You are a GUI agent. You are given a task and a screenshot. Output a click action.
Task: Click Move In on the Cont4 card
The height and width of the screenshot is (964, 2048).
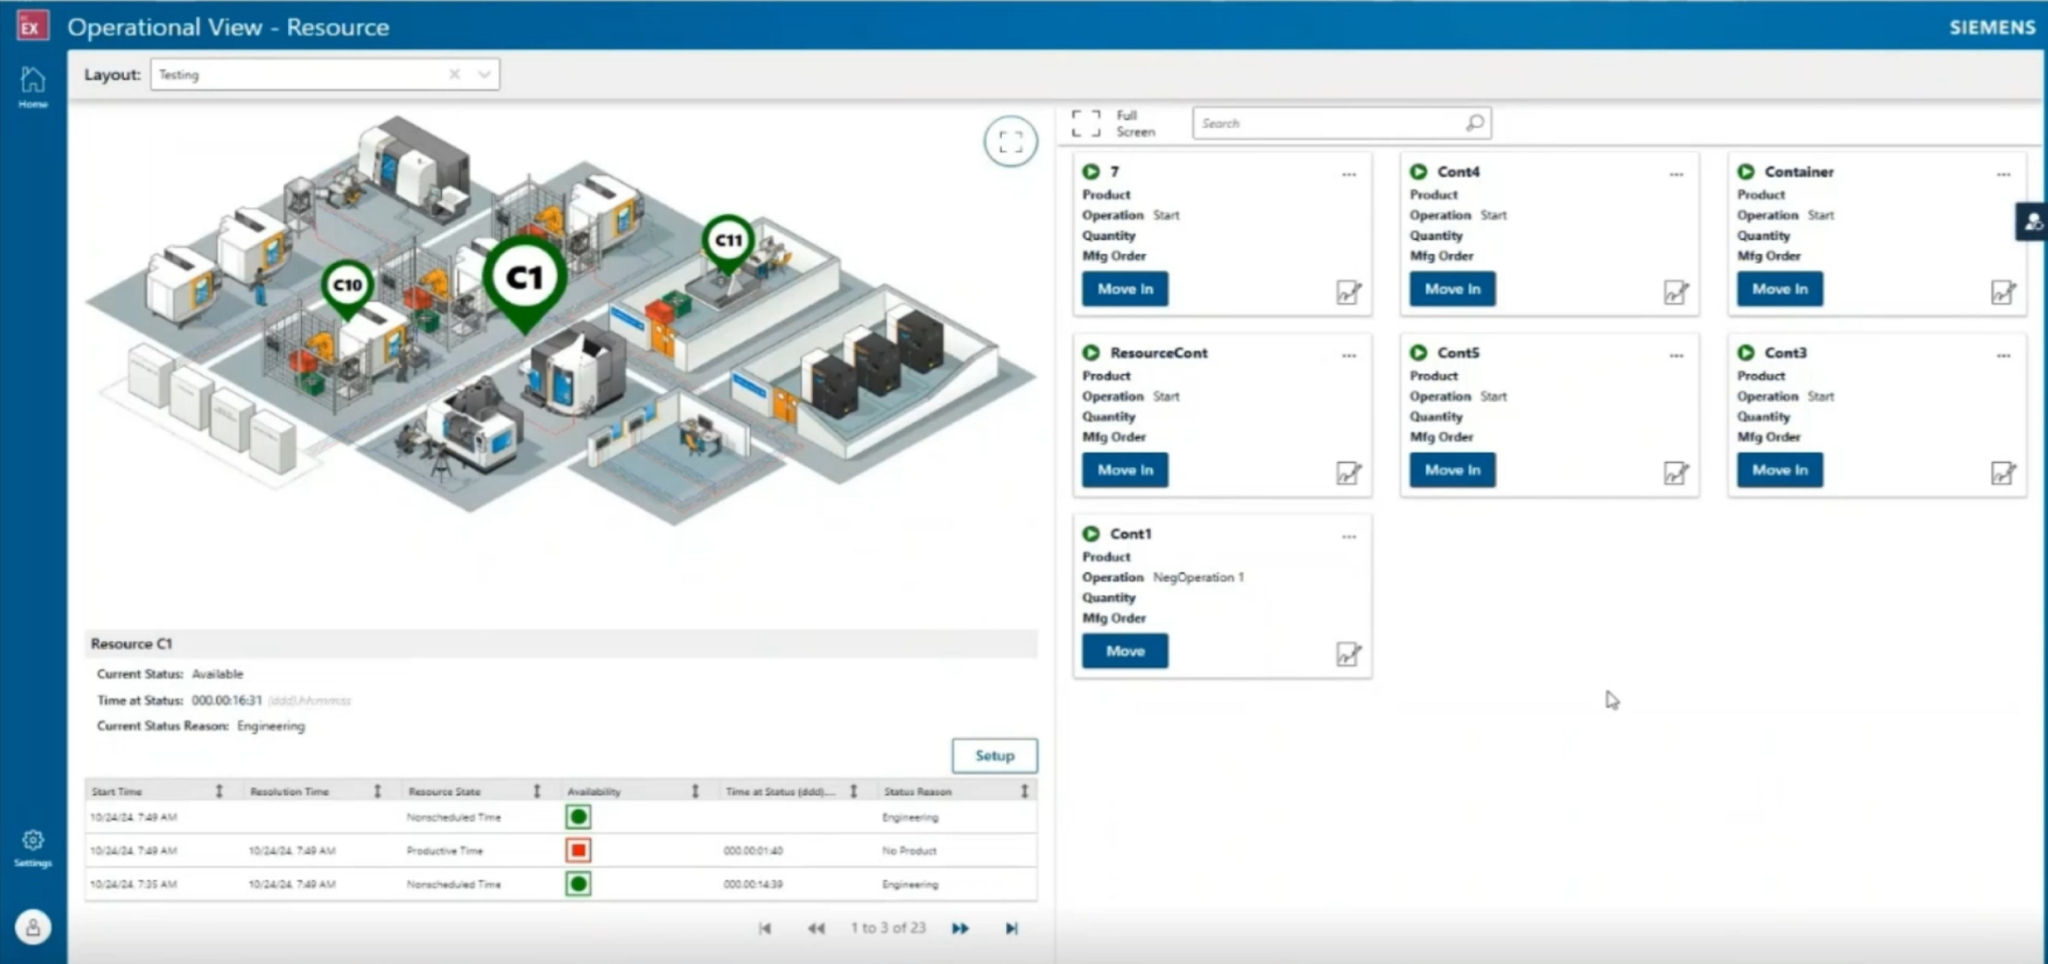[1451, 289]
